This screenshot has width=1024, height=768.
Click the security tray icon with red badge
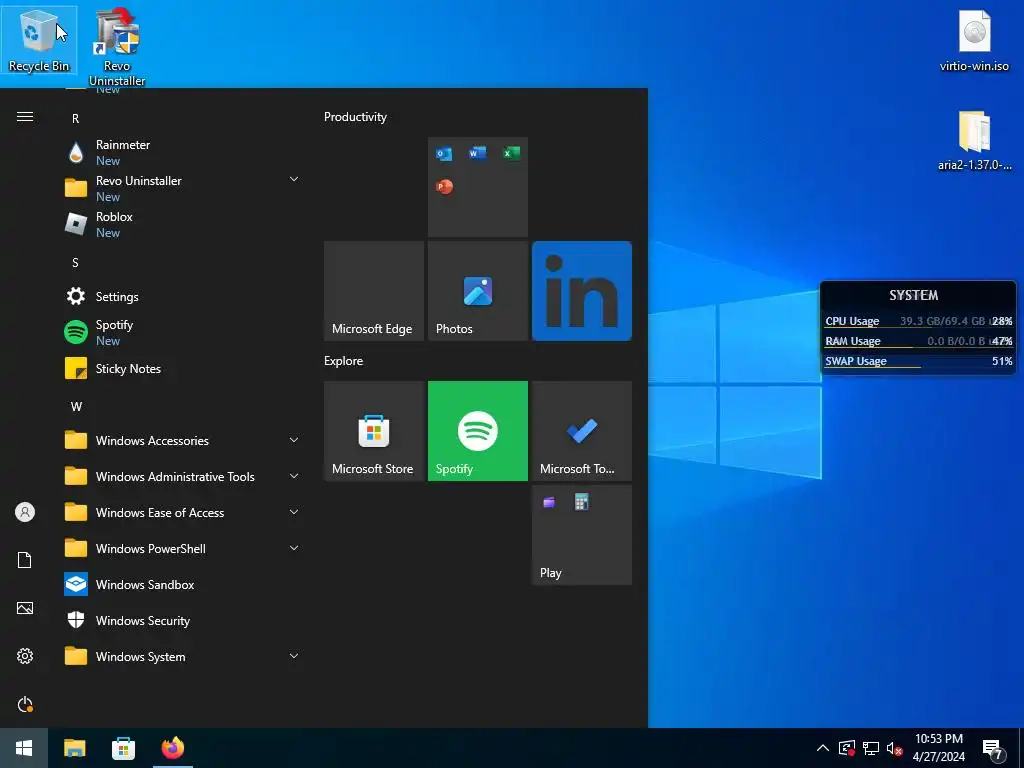(846, 748)
